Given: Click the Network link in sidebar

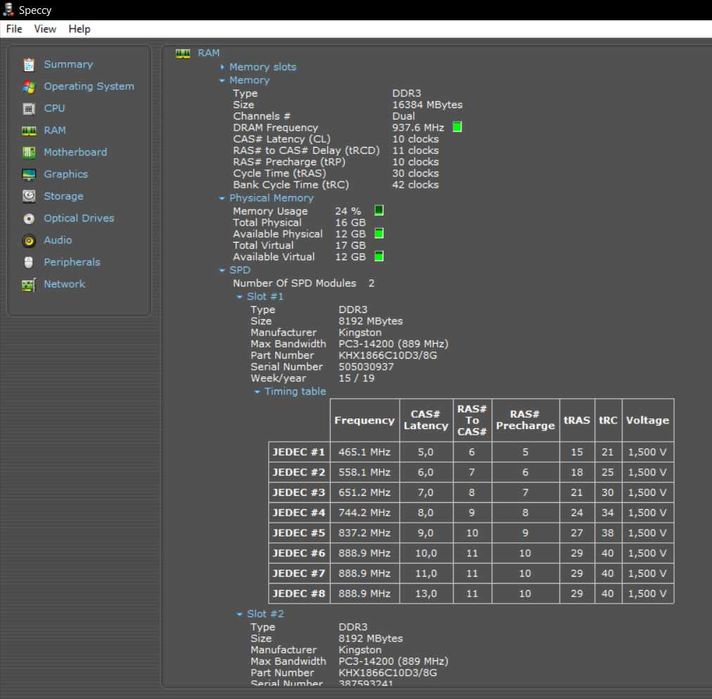Looking at the screenshot, I should tap(64, 284).
